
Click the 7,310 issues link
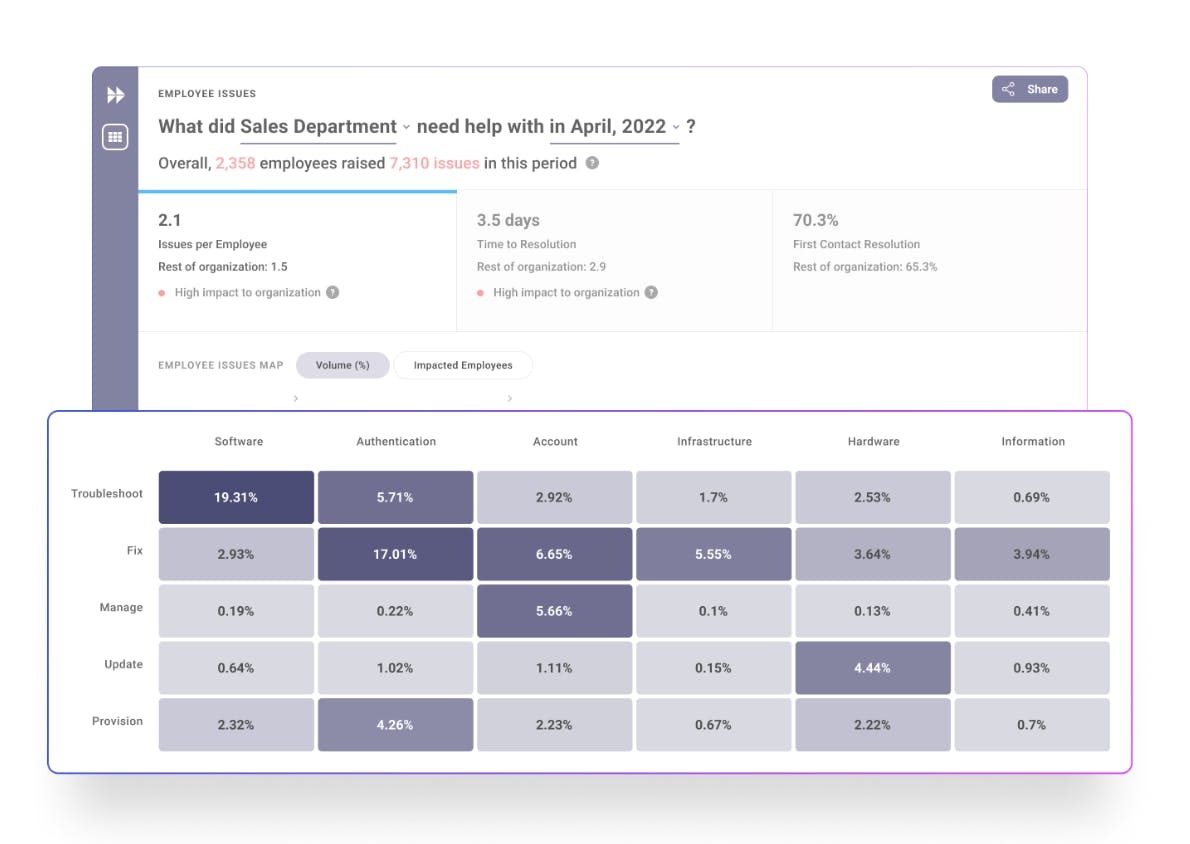pyautogui.click(x=434, y=163)
